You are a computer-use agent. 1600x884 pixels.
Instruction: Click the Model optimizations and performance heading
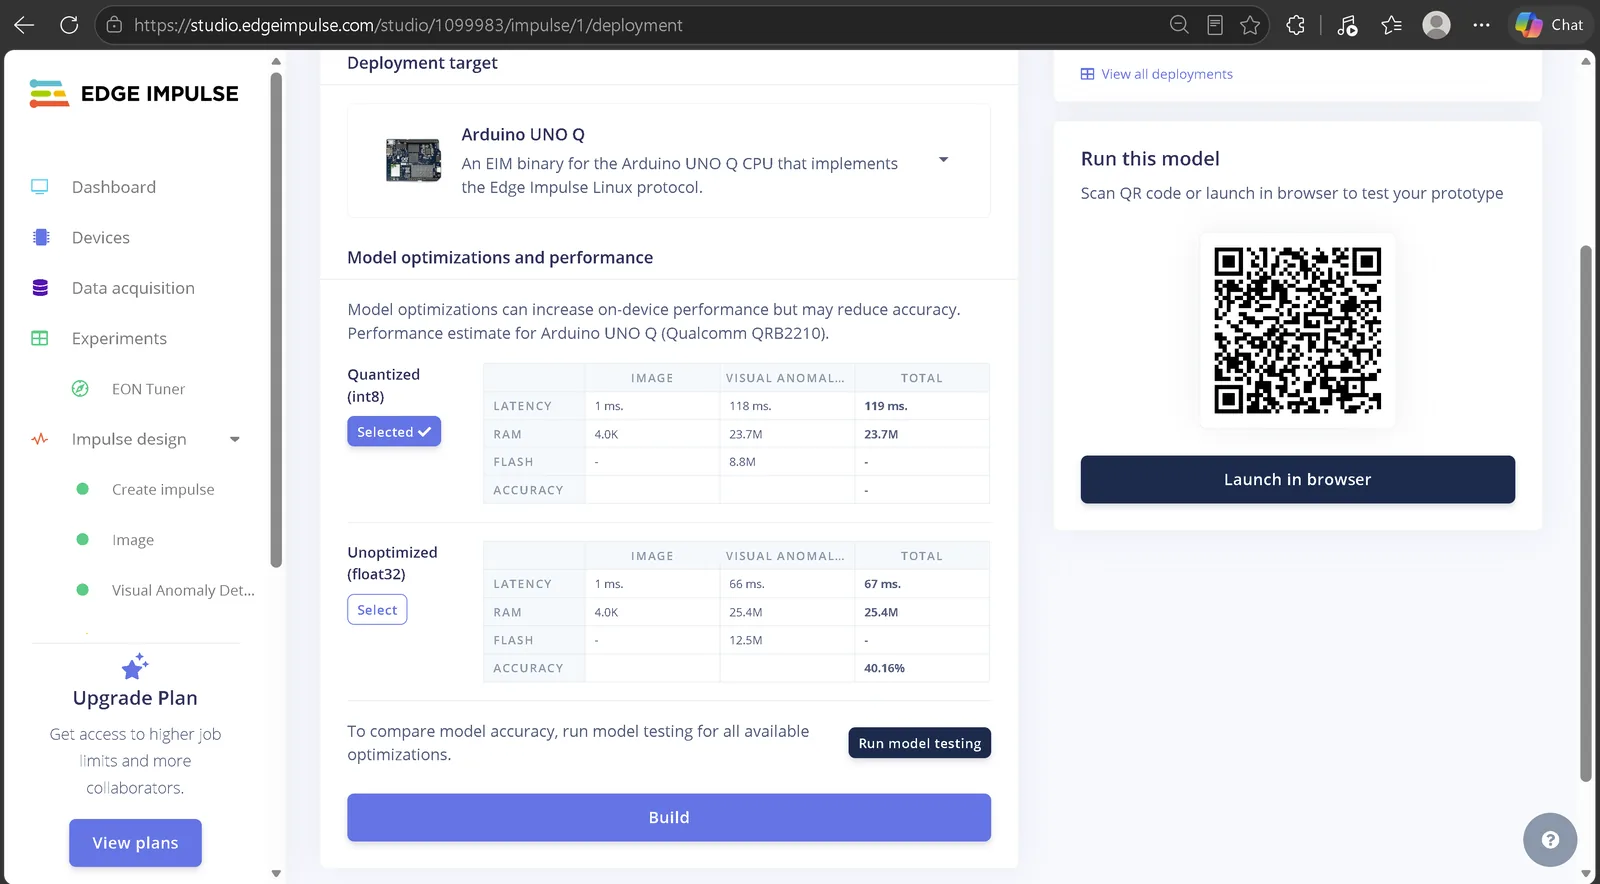pos(500,257)
